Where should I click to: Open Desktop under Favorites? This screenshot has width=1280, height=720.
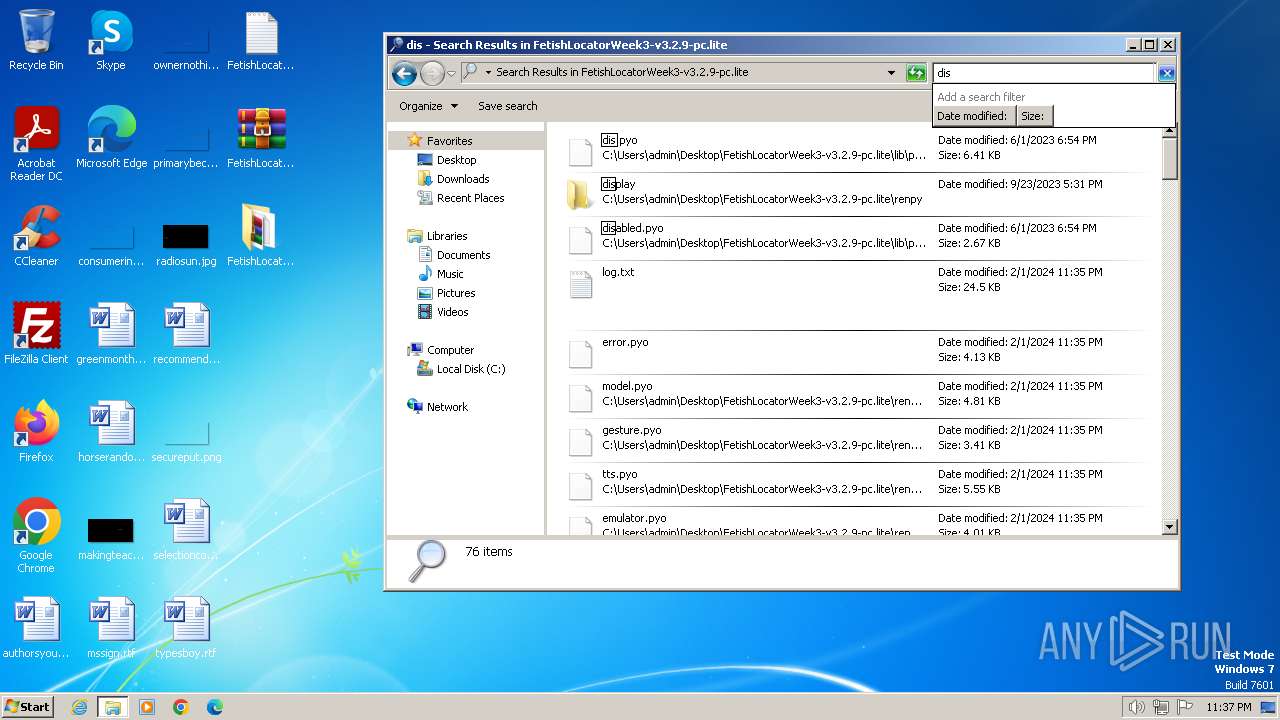456,160
